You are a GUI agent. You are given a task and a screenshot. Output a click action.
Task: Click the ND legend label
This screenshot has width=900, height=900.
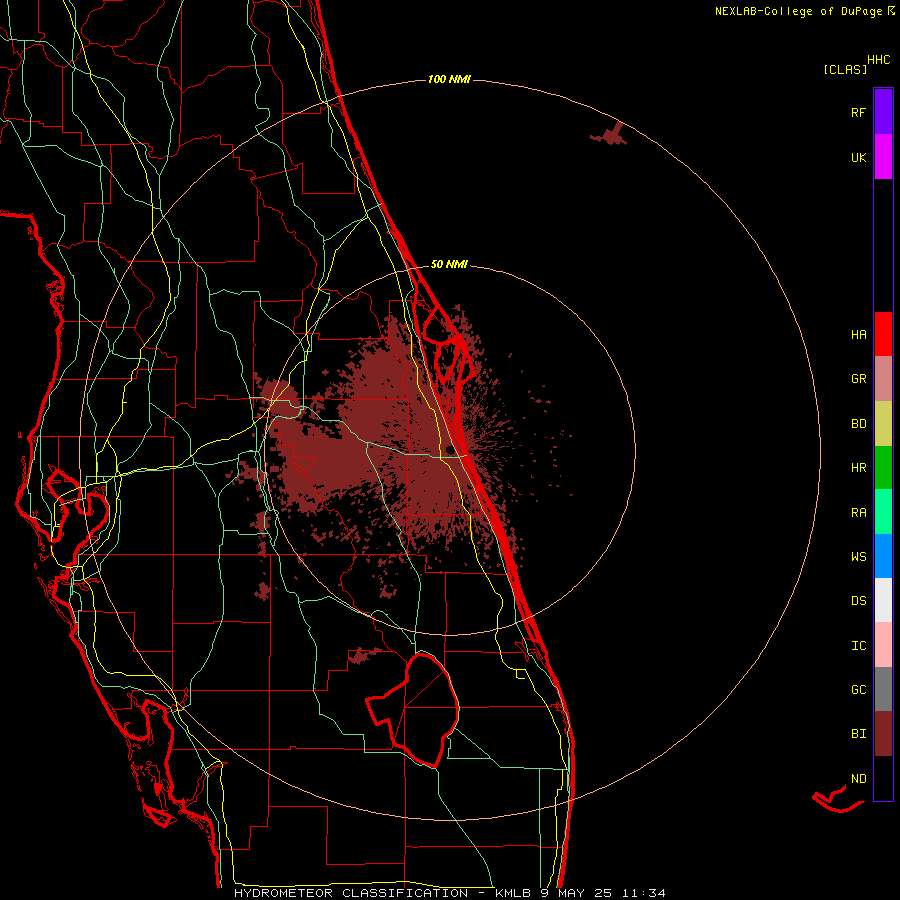coord(858,779)
